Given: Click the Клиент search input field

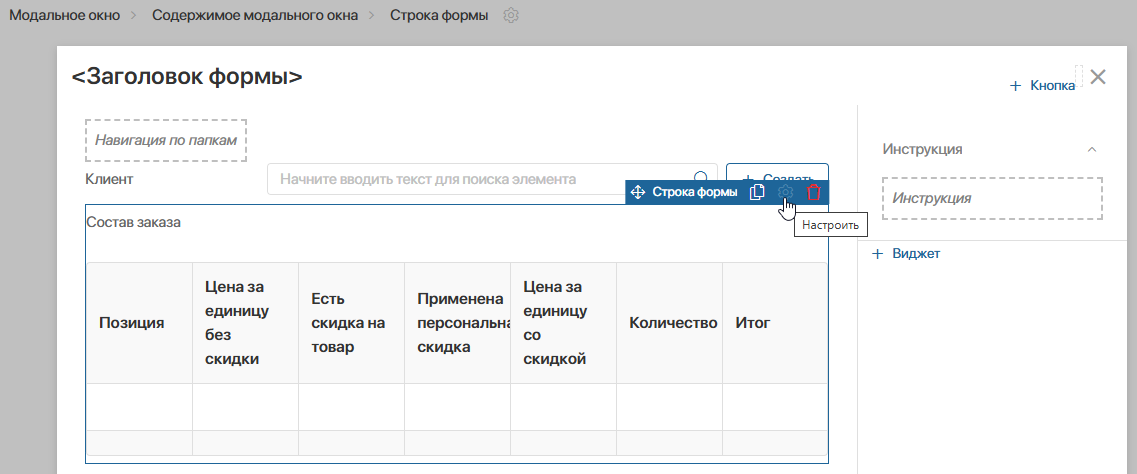Looking at the screenshot, I should 492,178.
